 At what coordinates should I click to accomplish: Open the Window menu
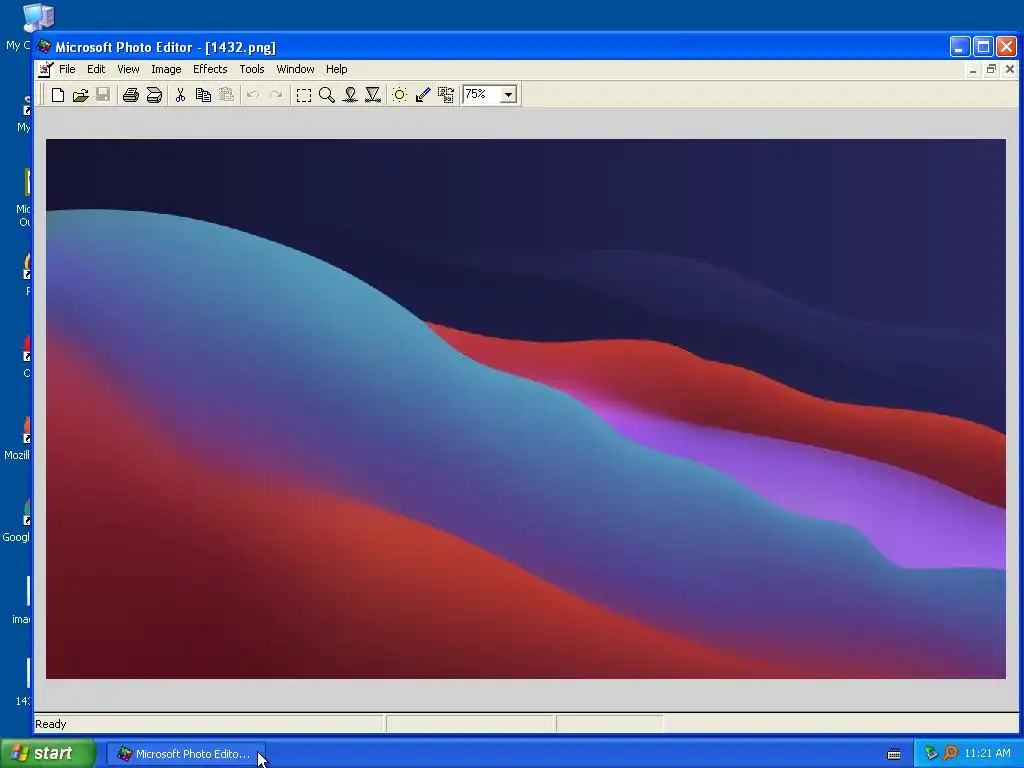[295, 69]
